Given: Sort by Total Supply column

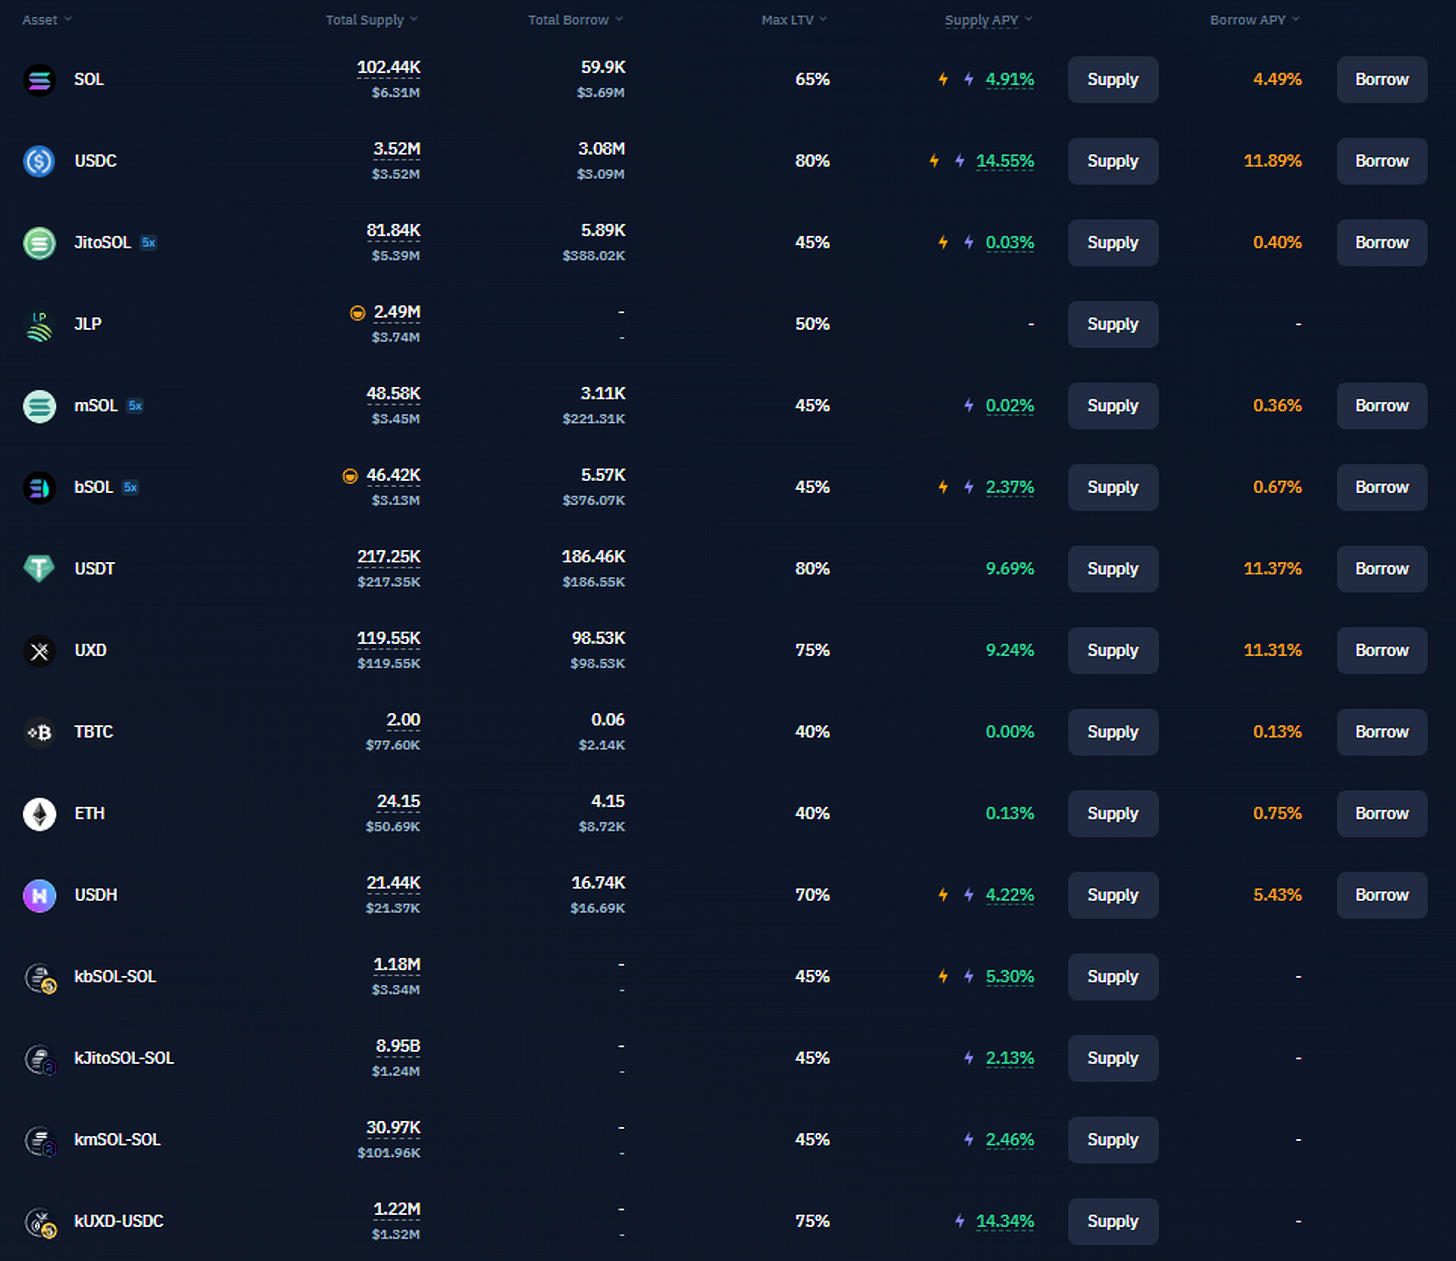Looking at the screenshot, I should 372,20.
